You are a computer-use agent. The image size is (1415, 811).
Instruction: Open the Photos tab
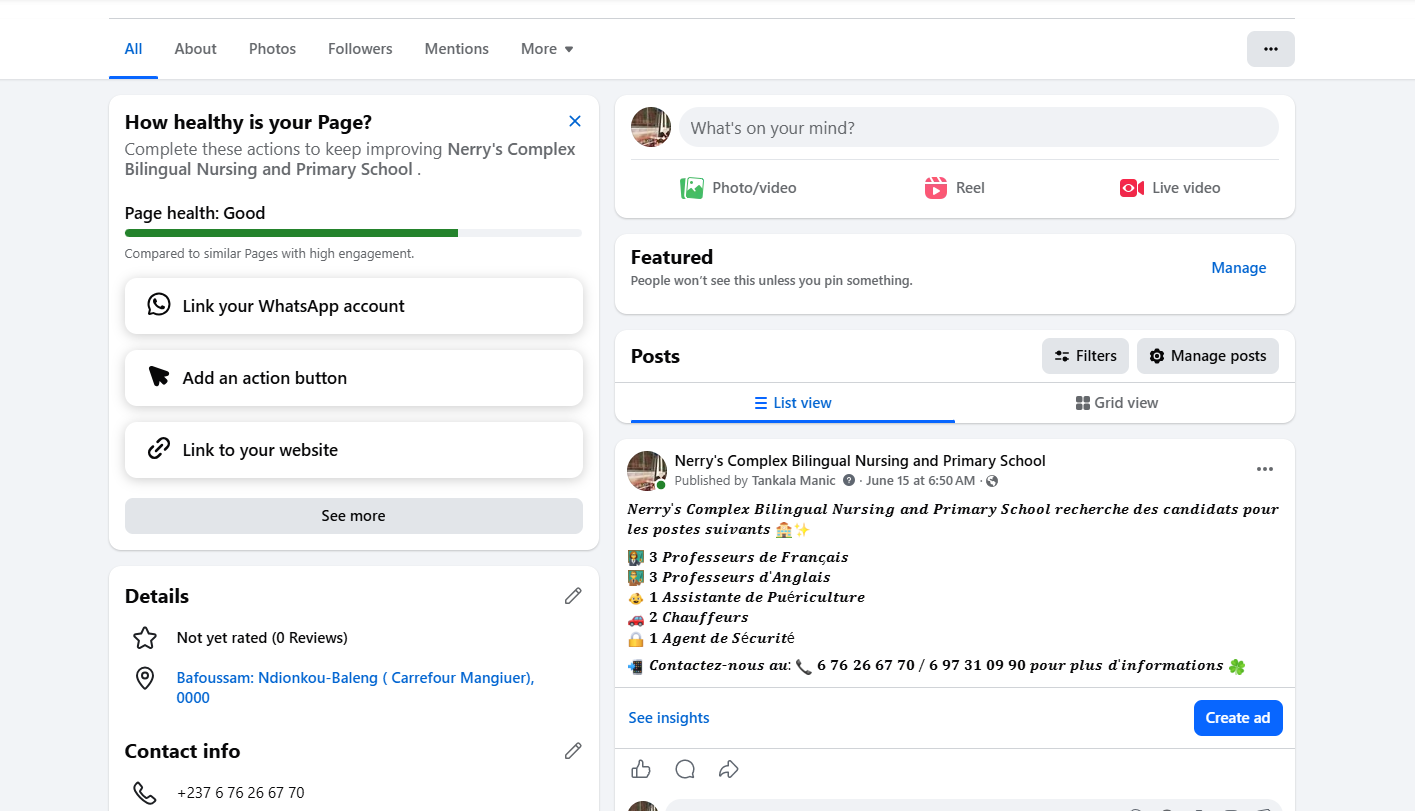coord(272,49)
